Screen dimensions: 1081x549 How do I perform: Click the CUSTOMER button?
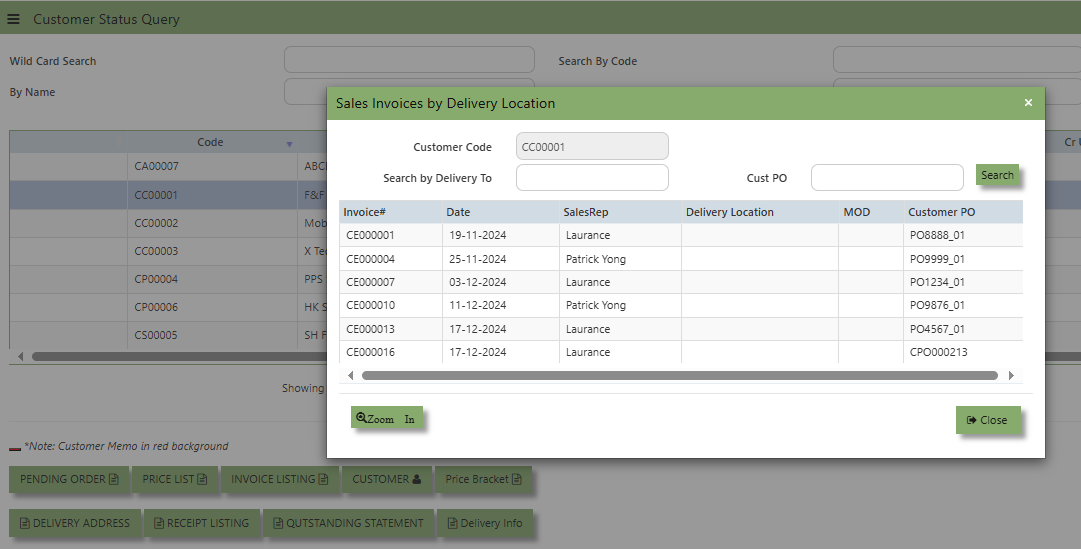tap(387, 479)
